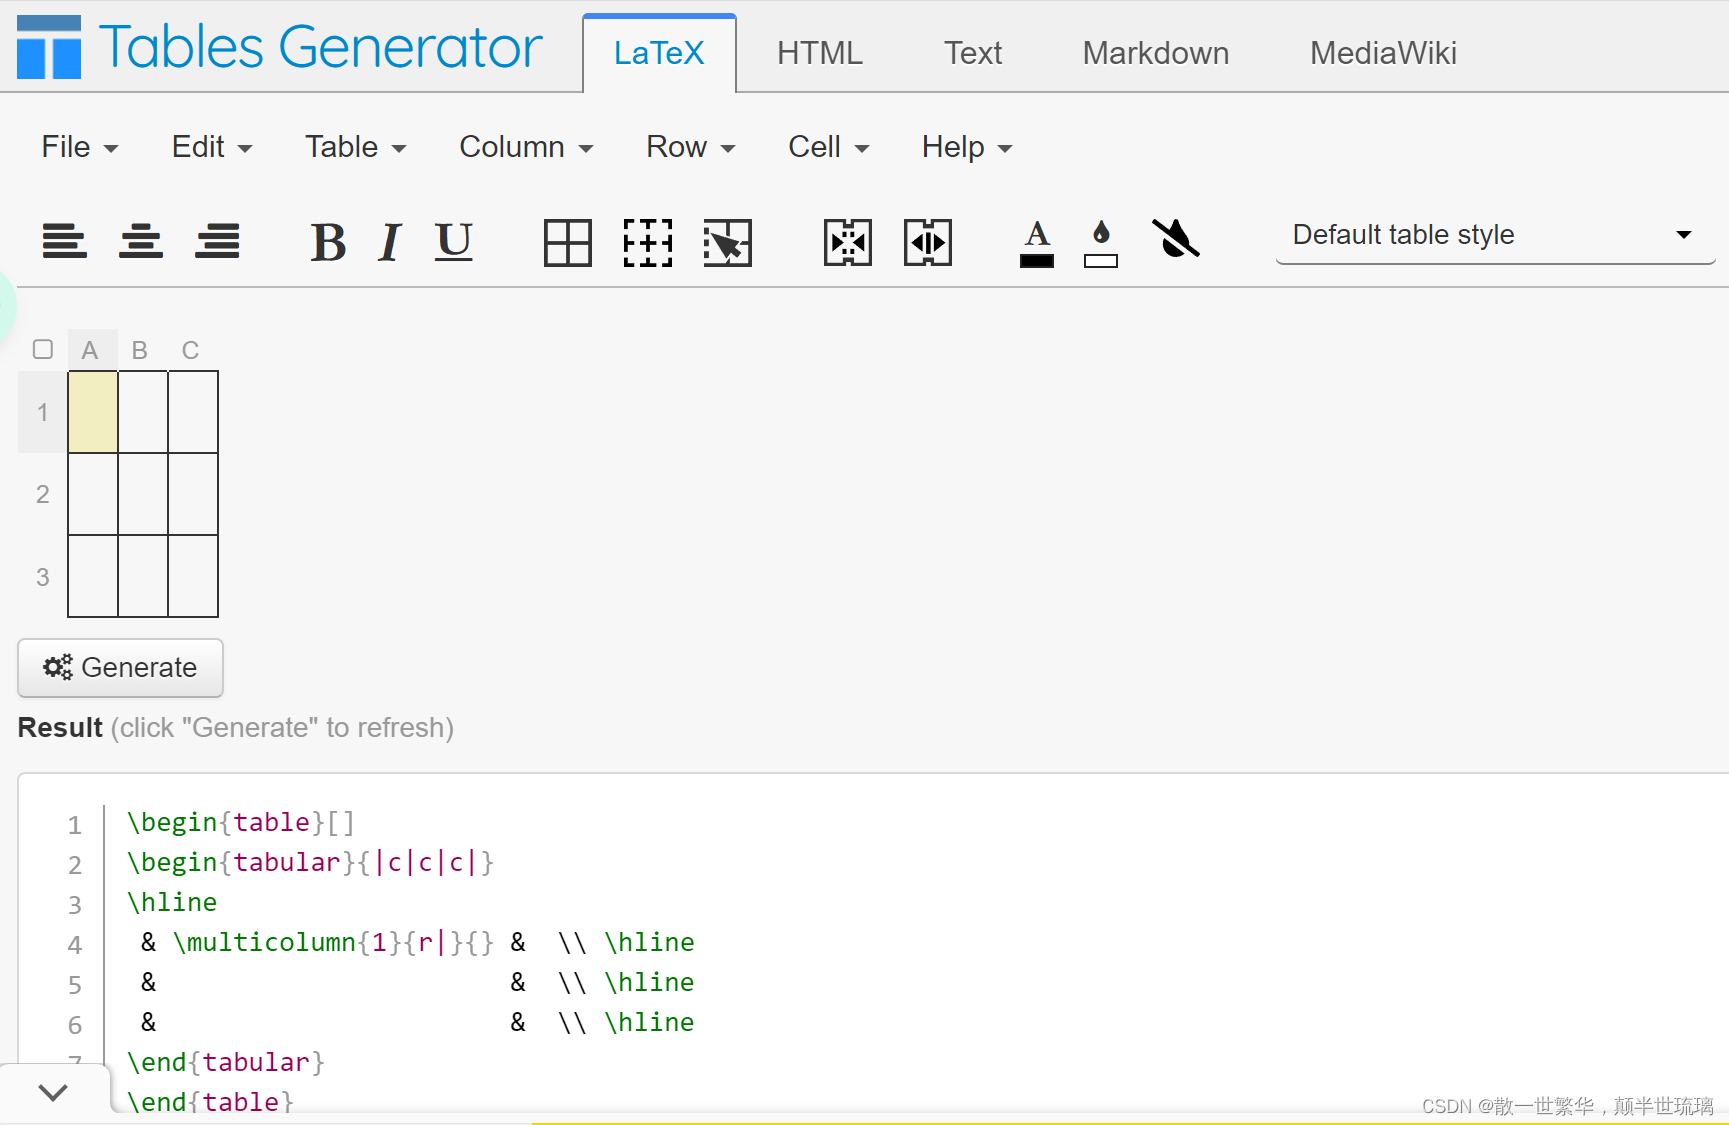Select the border editor cursor tool
This screenshot has height=1125, width=1729.
point(727,242)
